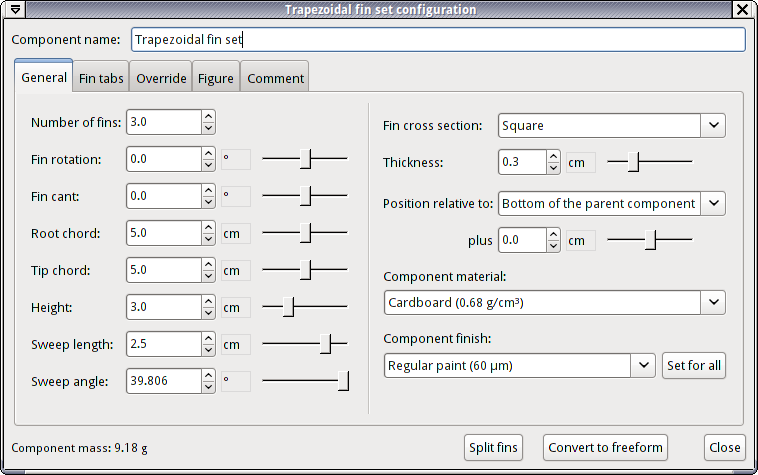
Task: Open the window menu icon in title bar
Action: coord(16,10)
